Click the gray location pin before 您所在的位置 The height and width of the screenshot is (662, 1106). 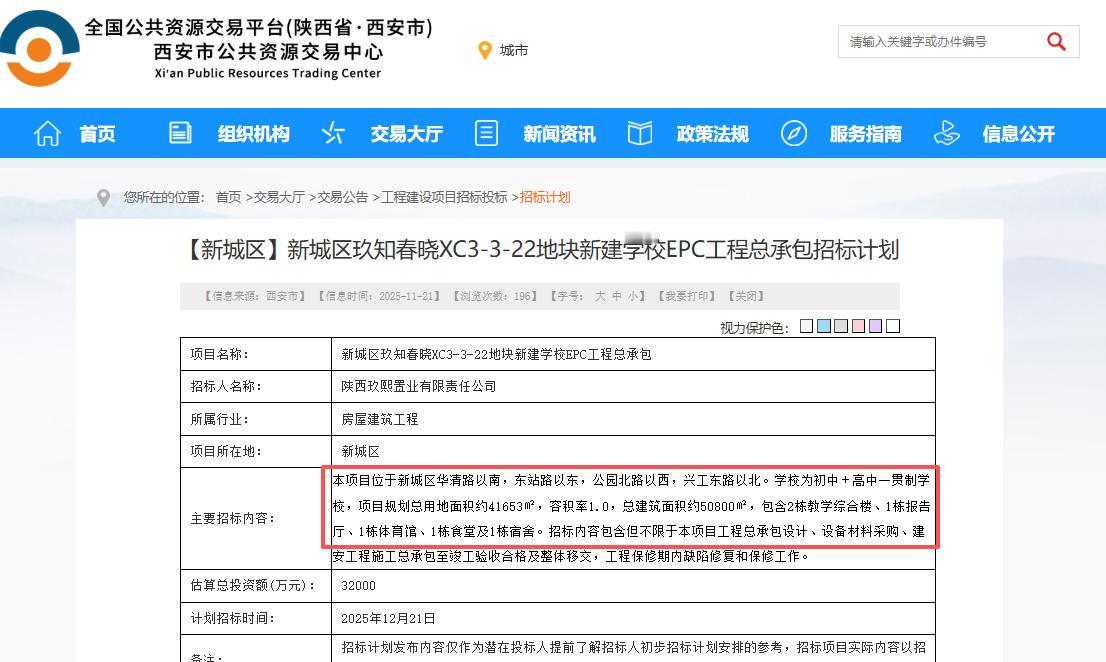[103, 197]
